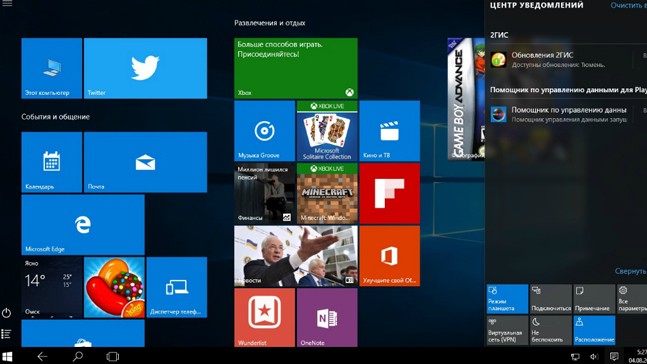Launch the Candy Crush tile
This screenshot has width=647, height=364.
(114, 287)
